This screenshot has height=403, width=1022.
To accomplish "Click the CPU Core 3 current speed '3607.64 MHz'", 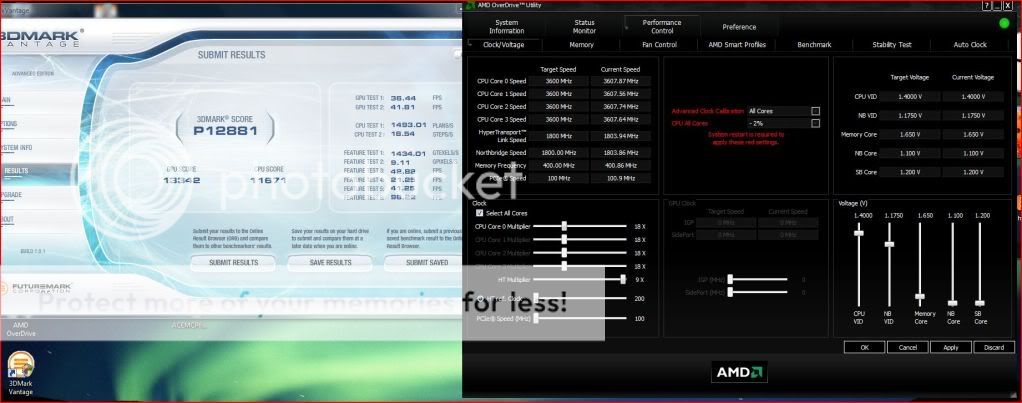I will pos(620,119).
